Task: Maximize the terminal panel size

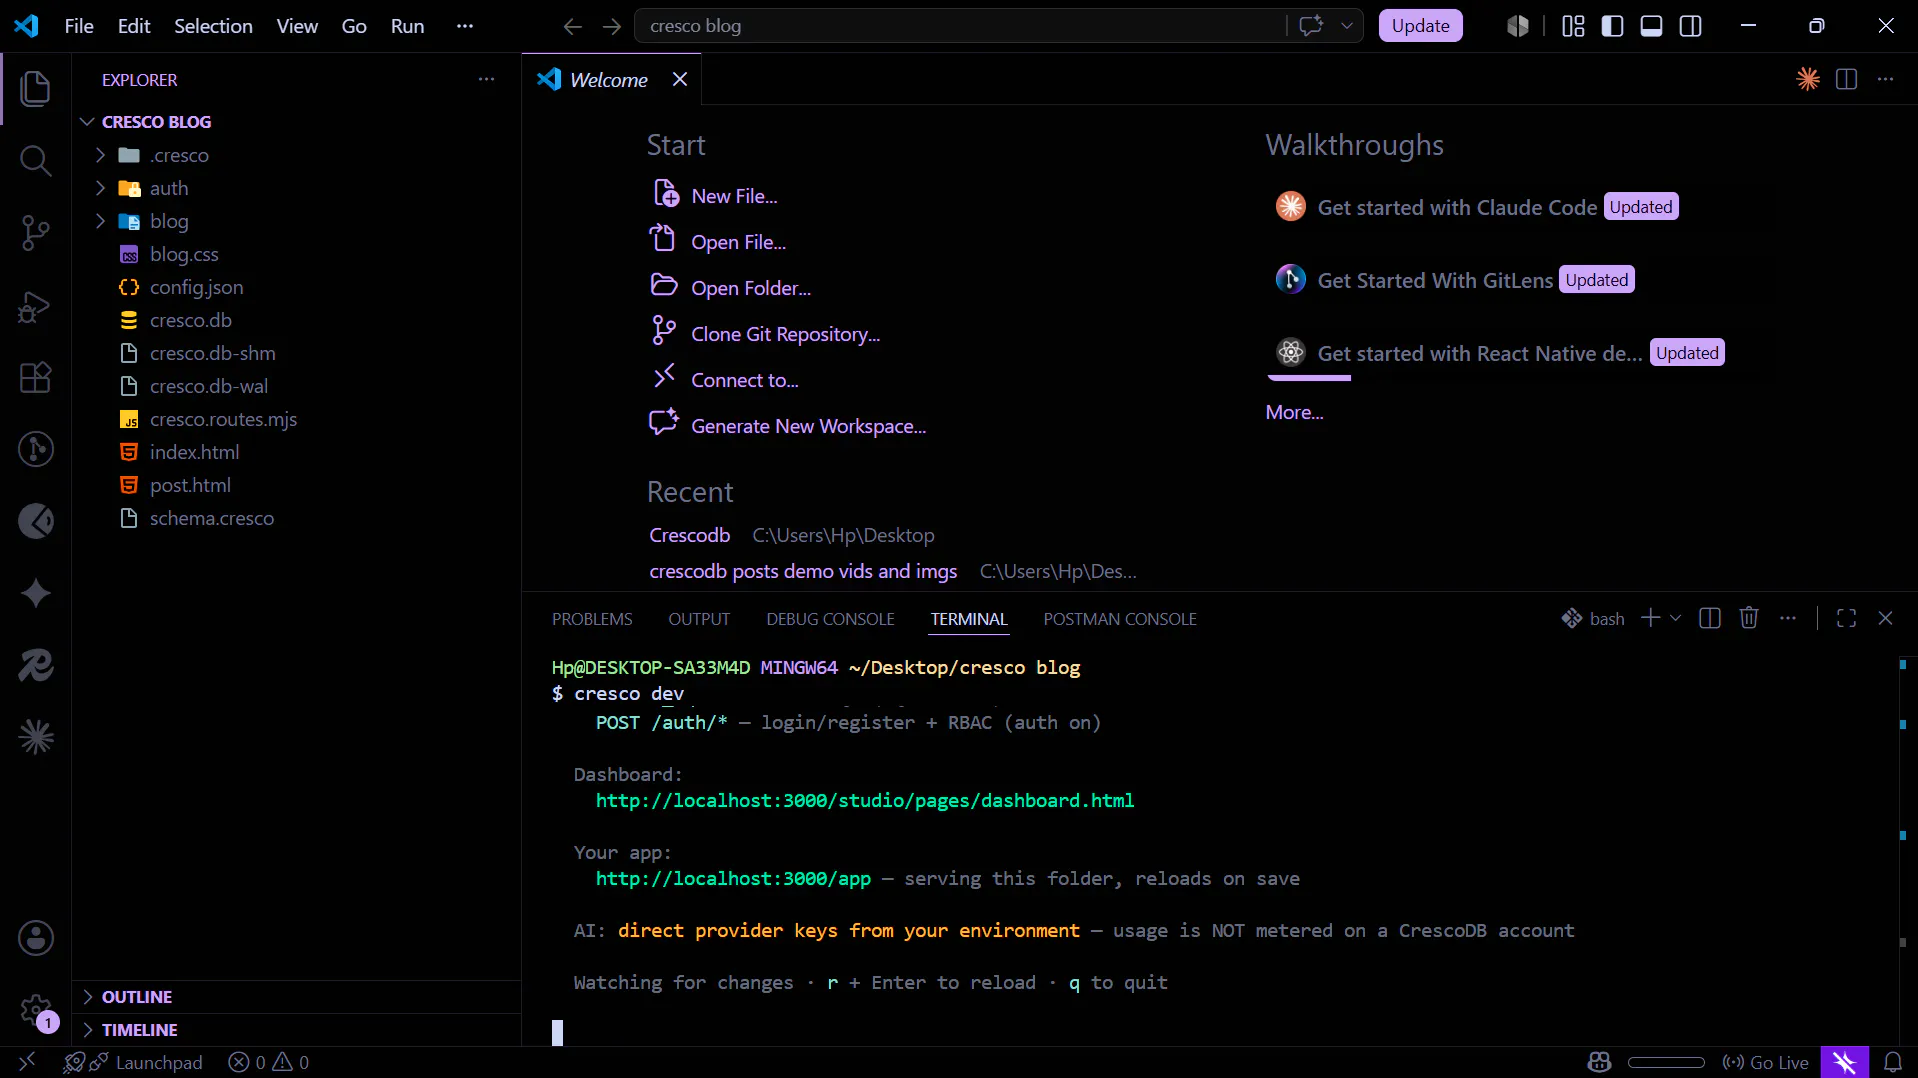Action: pos(1847,618)
